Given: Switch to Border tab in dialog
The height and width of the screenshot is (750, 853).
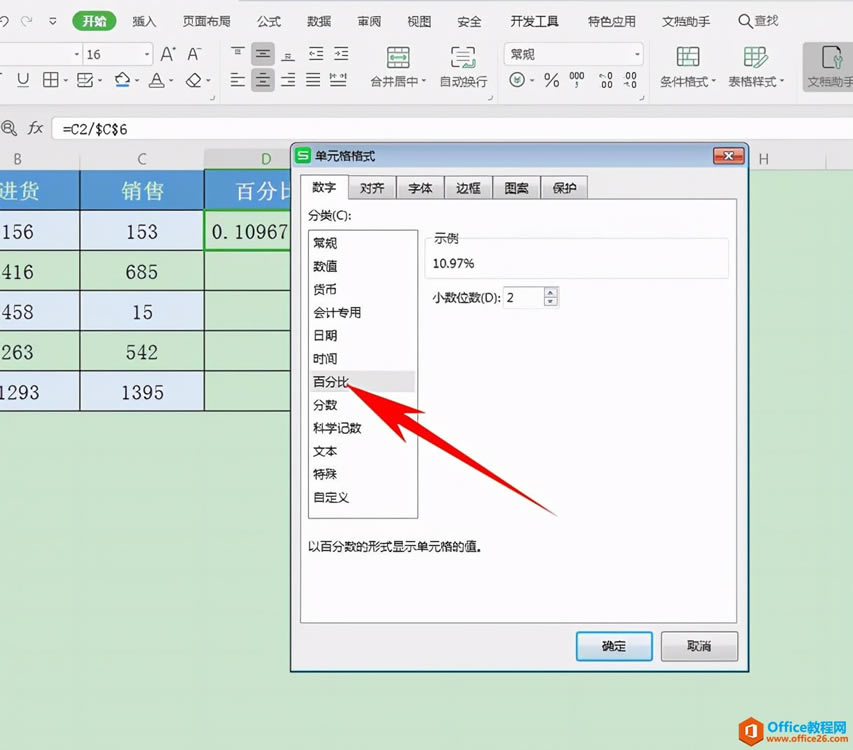Looking at the screenshot, I should (468, 188).
